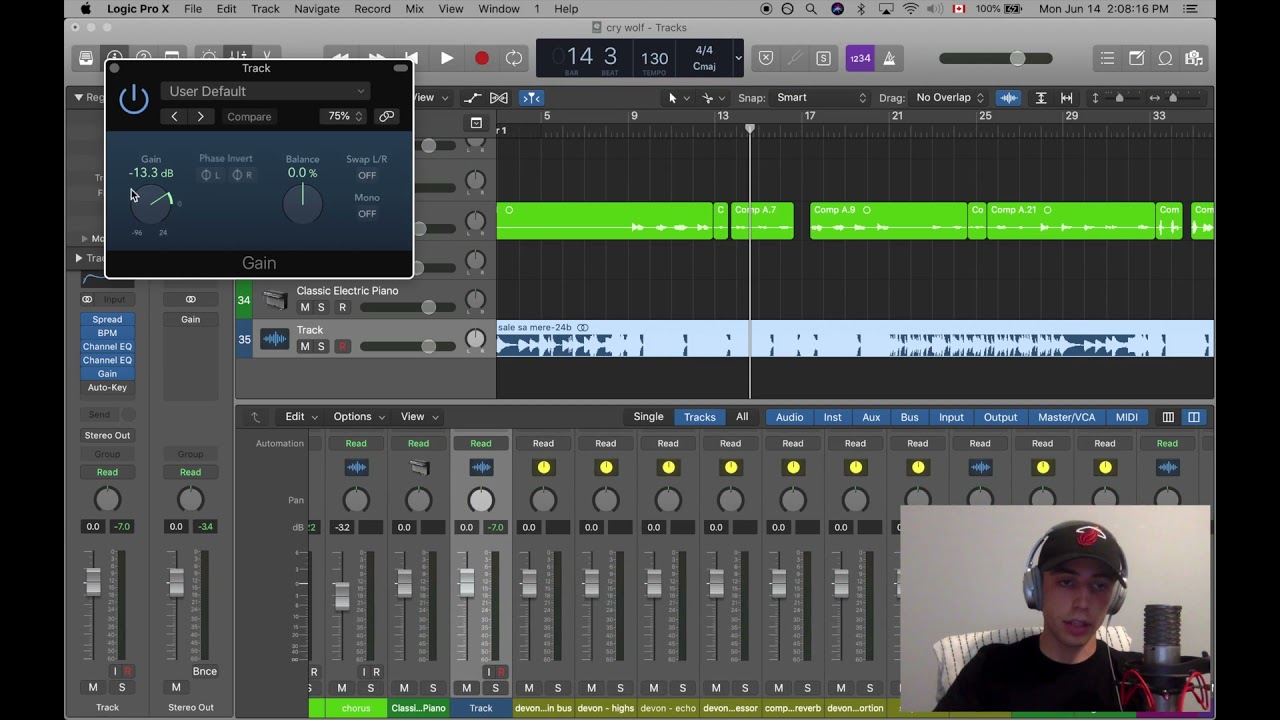Screen dimensions: 1280x720
Task: Toggle the automation curve show button
Action: (471, 98)
